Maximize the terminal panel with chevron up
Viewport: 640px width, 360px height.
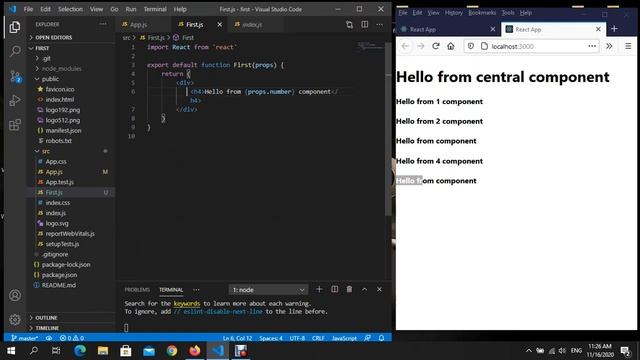point(364,289)
